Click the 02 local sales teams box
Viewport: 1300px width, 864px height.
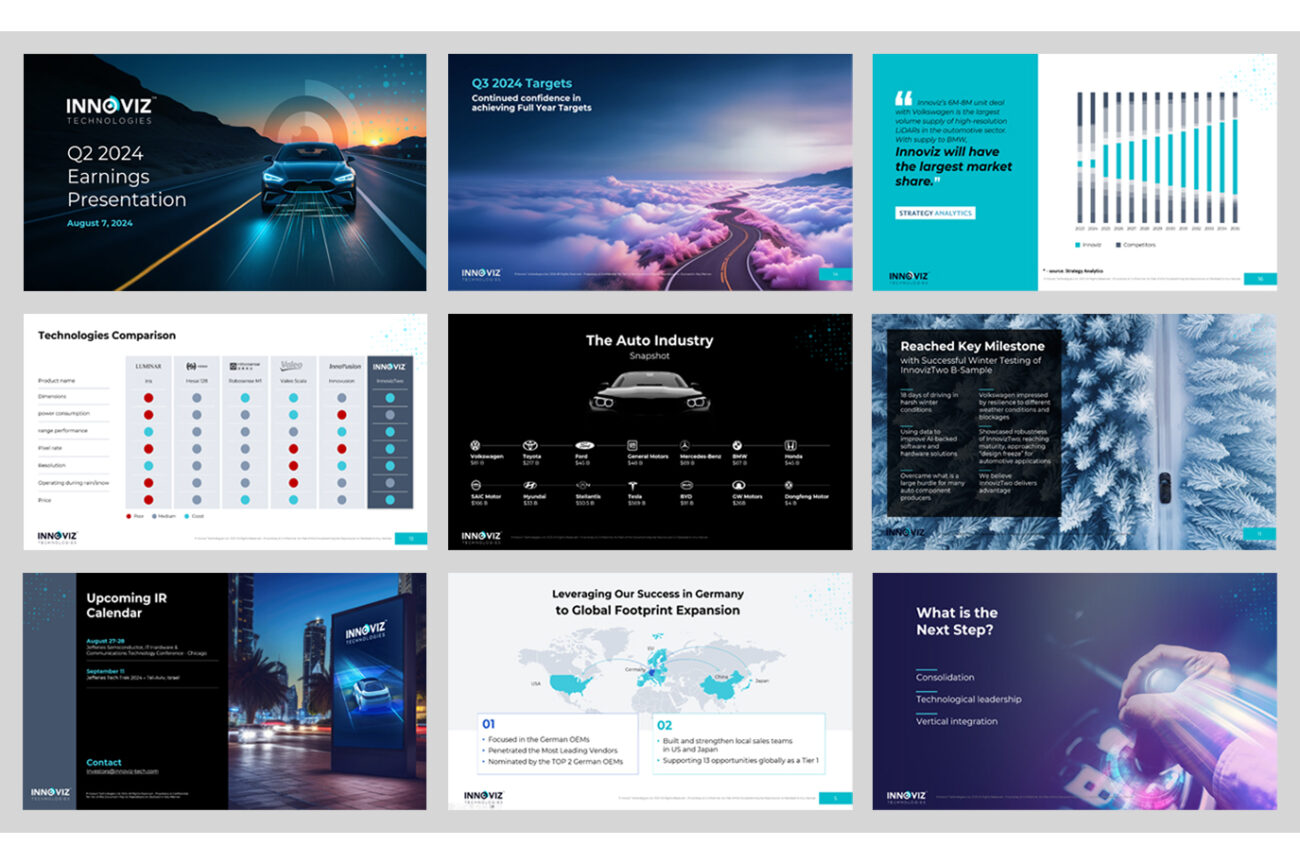pos(738,744)
